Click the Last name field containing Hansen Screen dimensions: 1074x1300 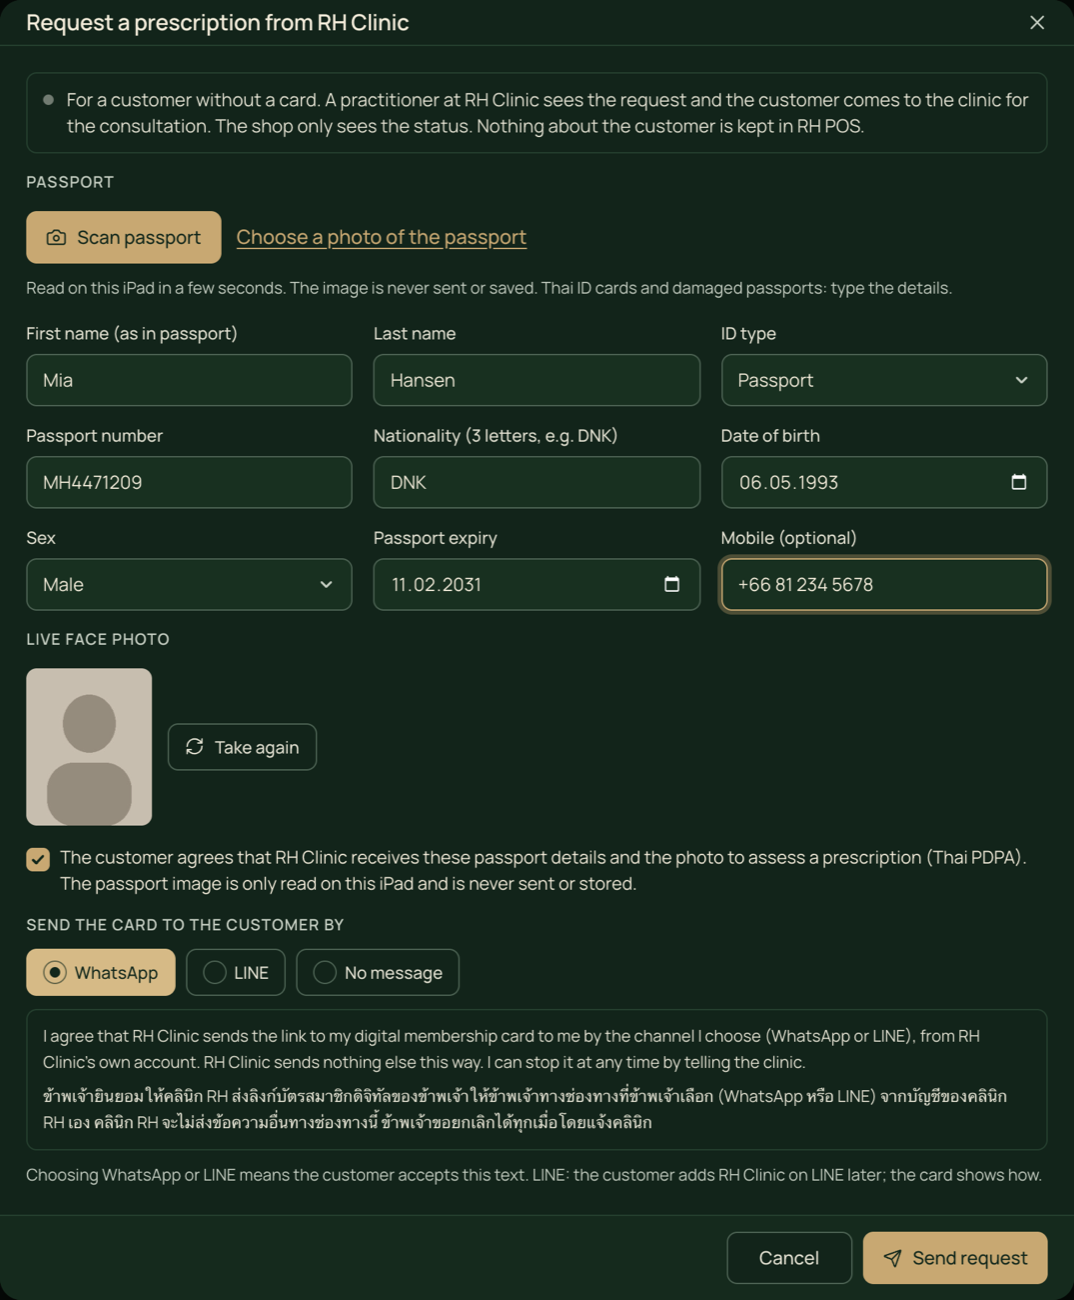[536, 380]
